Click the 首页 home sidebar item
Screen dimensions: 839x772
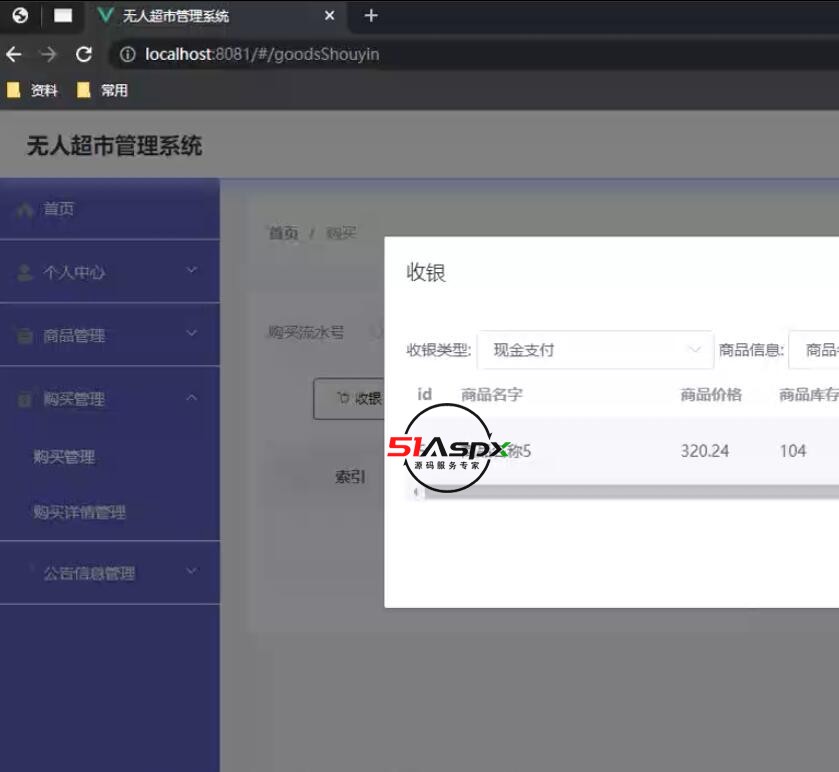[58, 209]
